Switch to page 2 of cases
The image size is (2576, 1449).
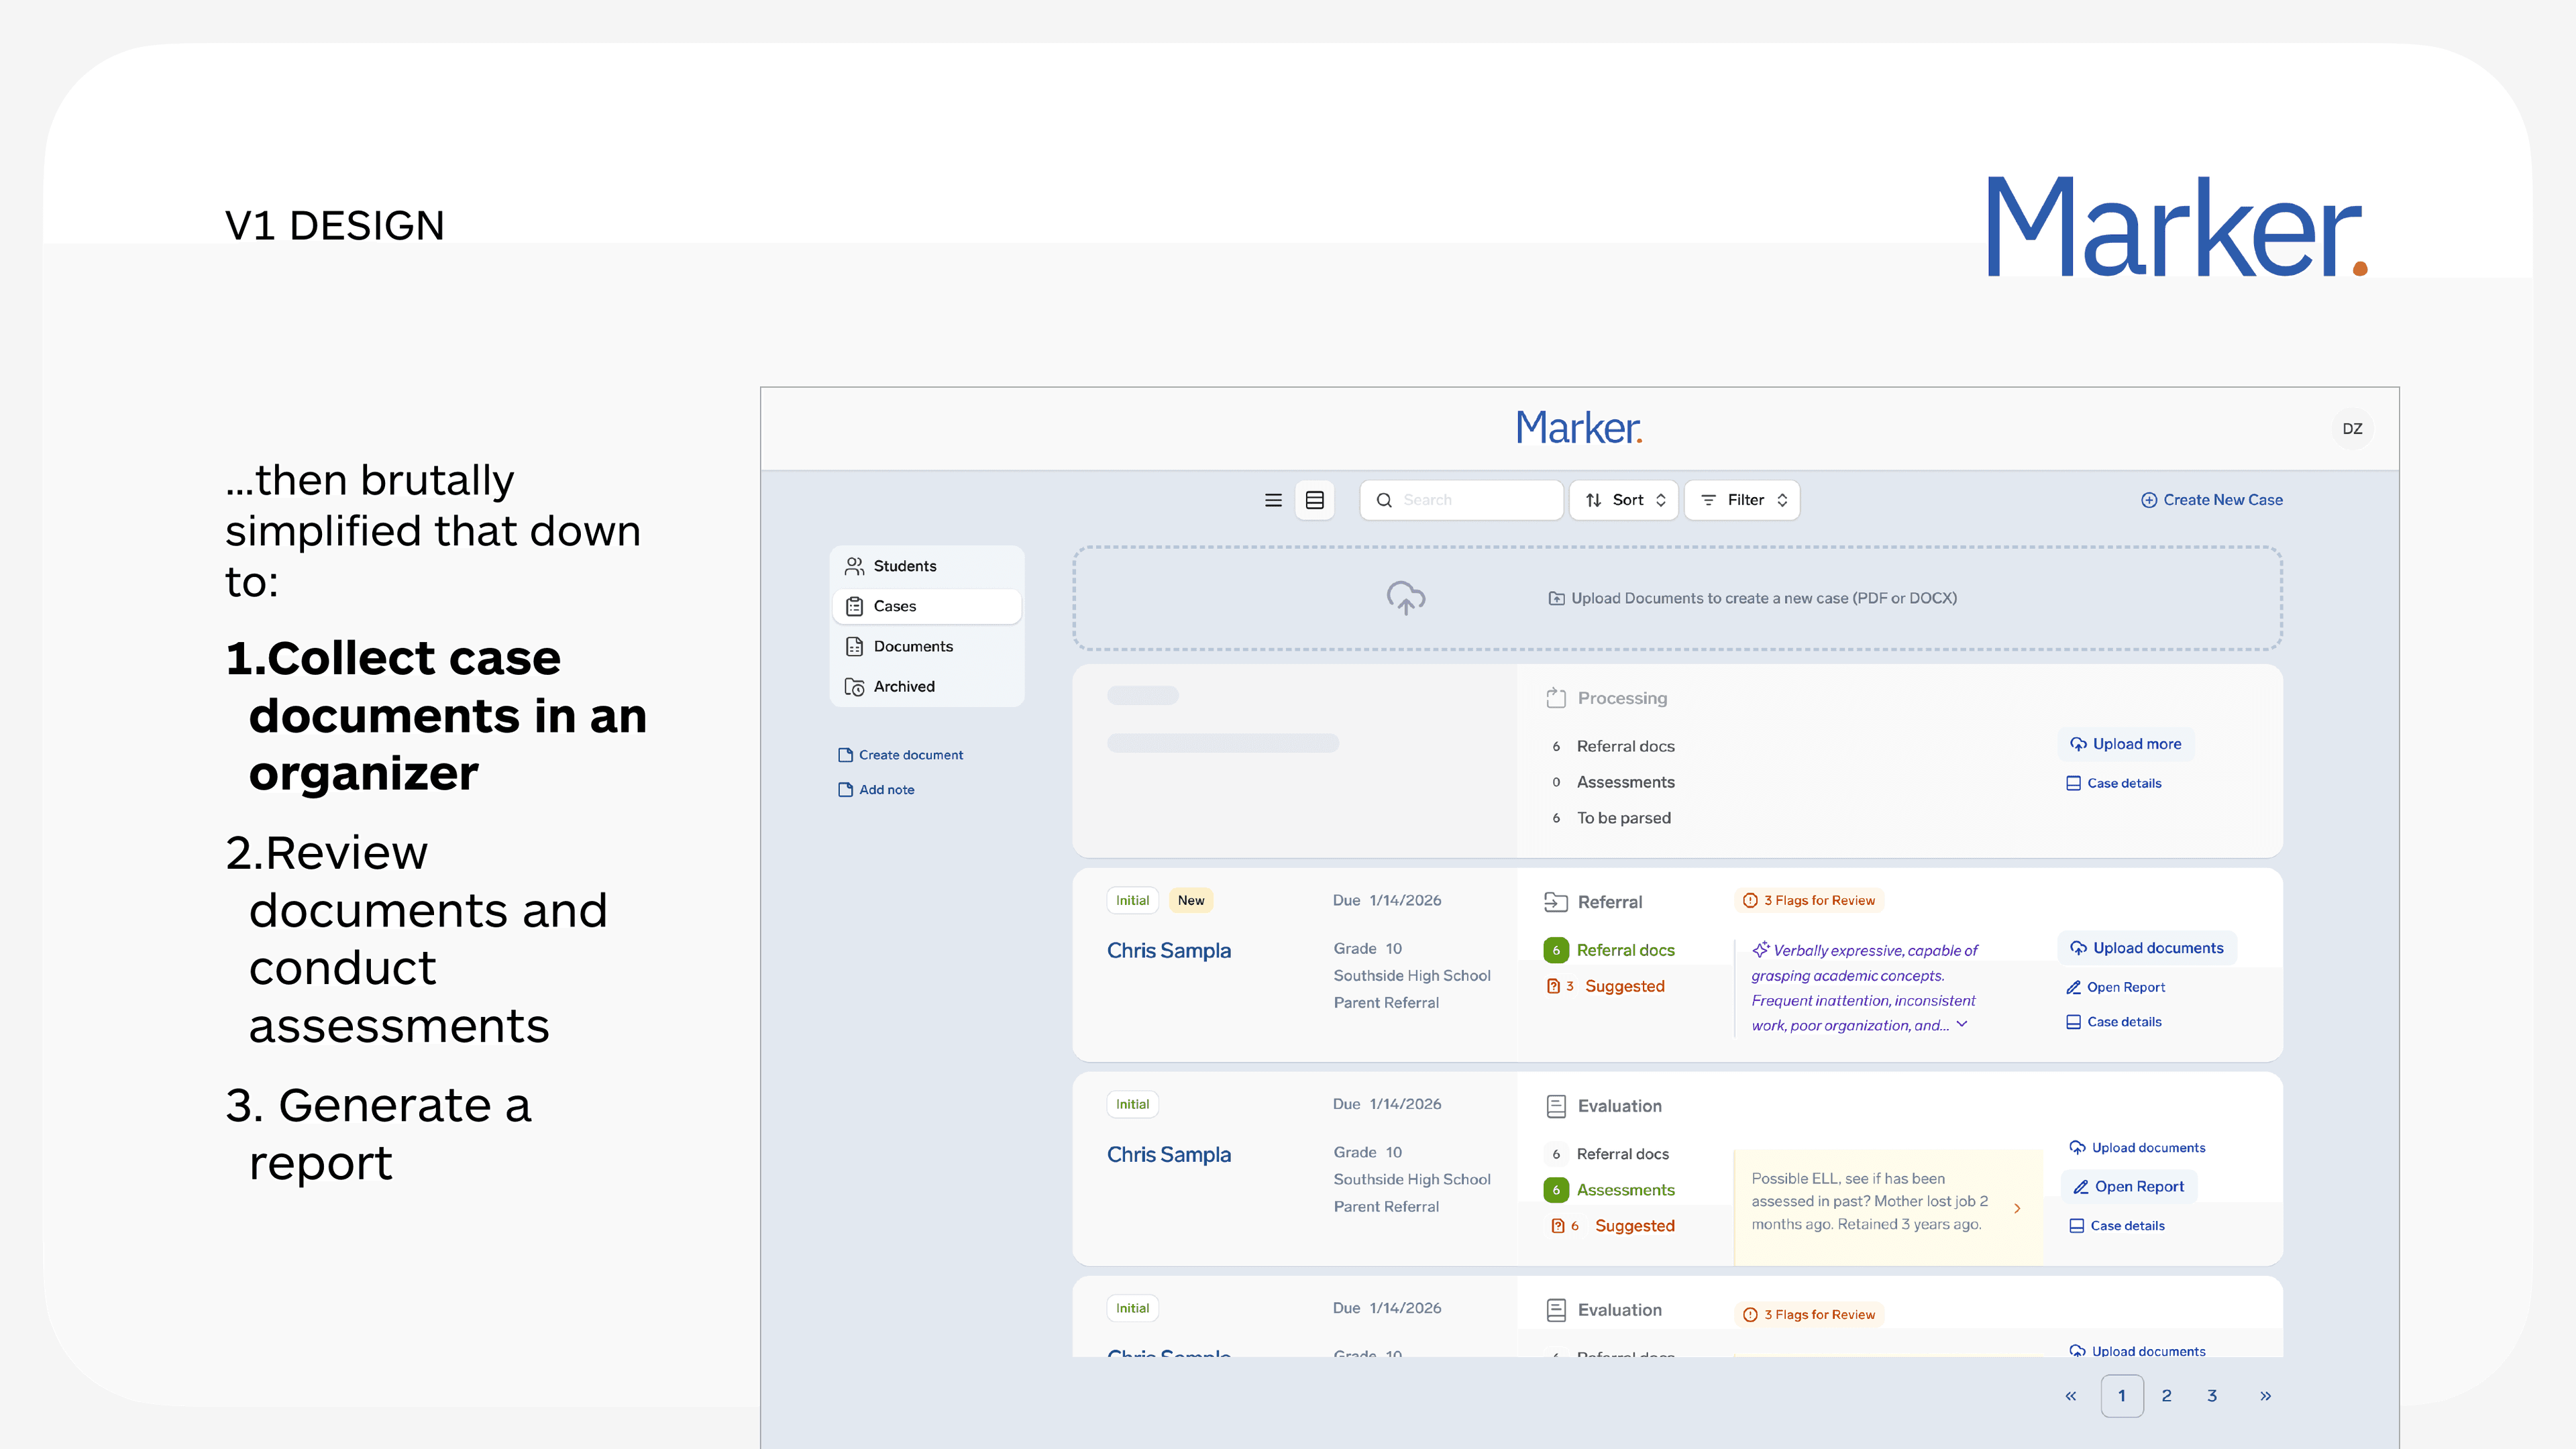2167,1395
